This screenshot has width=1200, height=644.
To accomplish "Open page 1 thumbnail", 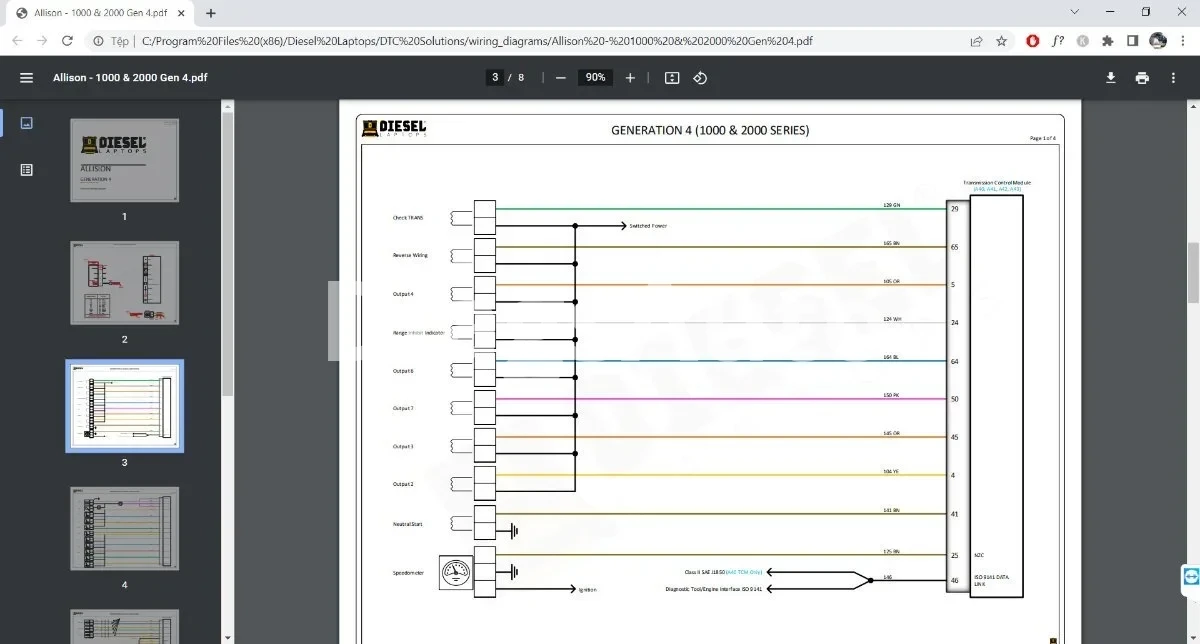I will (125, 160).
